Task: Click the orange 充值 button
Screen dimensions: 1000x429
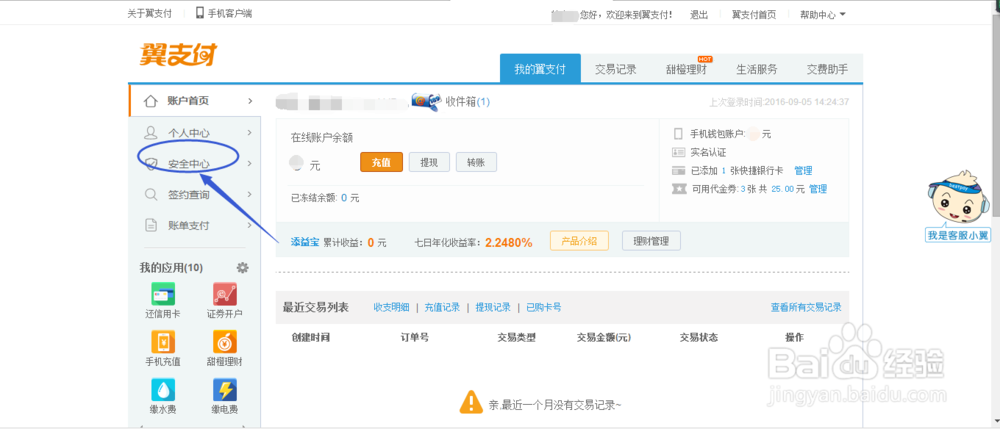Action: 381,162
